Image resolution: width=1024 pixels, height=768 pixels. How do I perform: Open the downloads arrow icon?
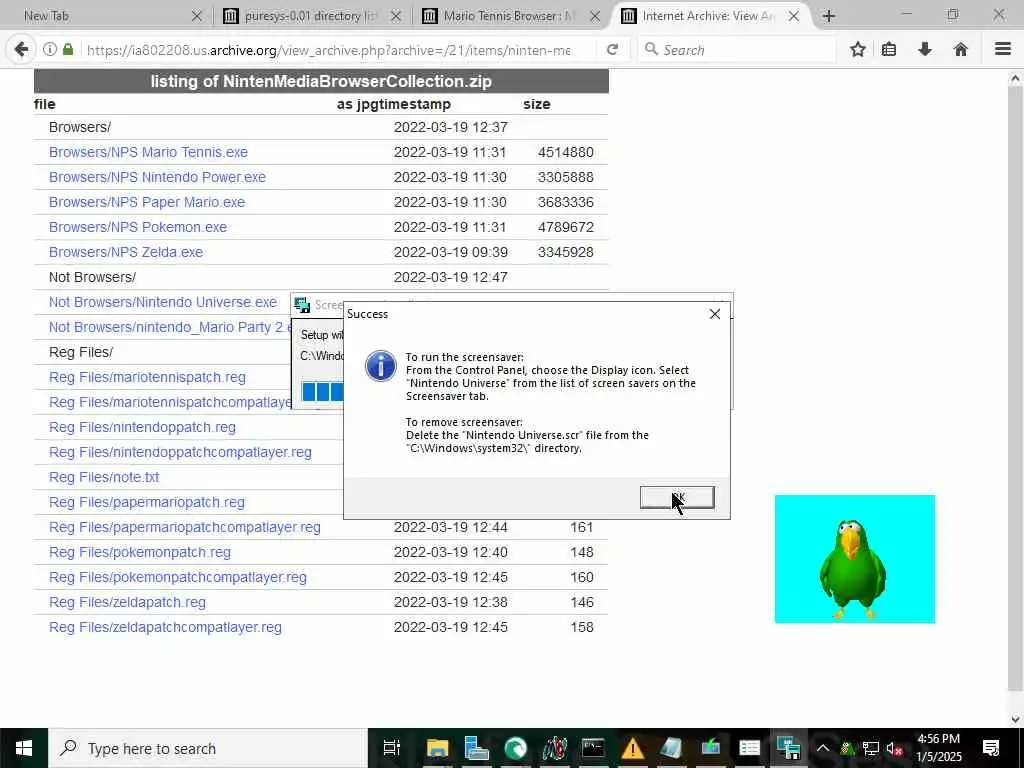click(925, 49)
